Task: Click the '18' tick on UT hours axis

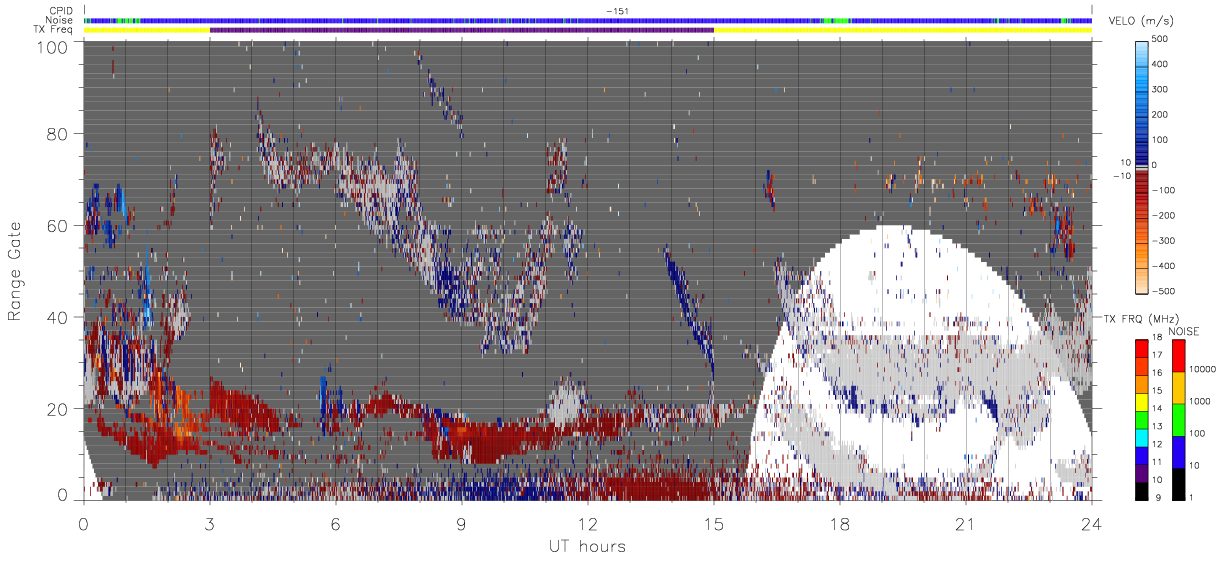Action: [x=839, y=524]
